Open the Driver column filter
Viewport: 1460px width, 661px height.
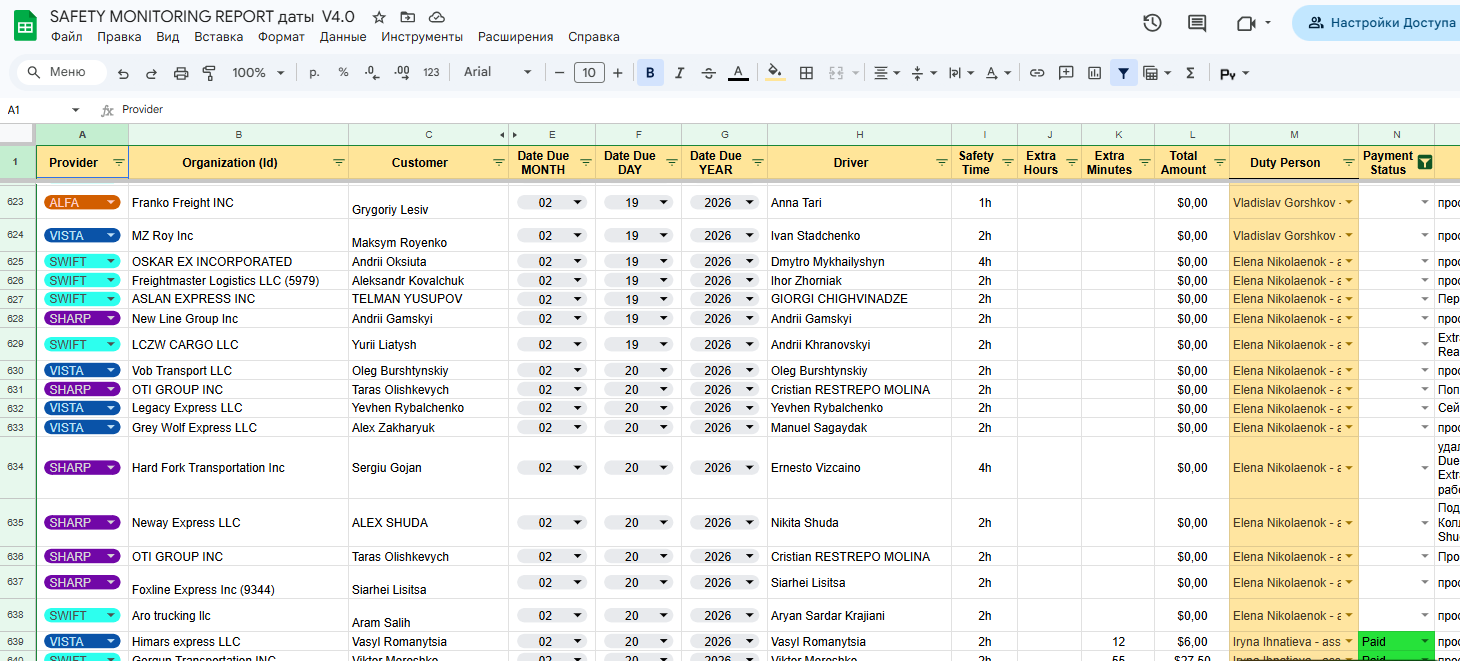941,162
